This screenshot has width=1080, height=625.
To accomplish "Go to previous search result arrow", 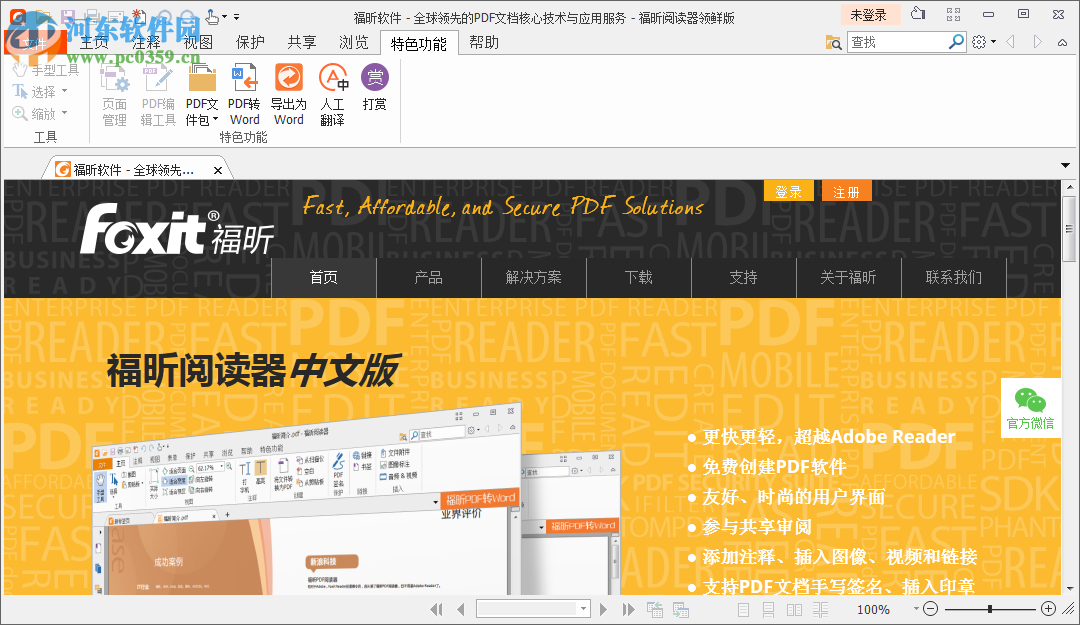I will click(1010, 42).
